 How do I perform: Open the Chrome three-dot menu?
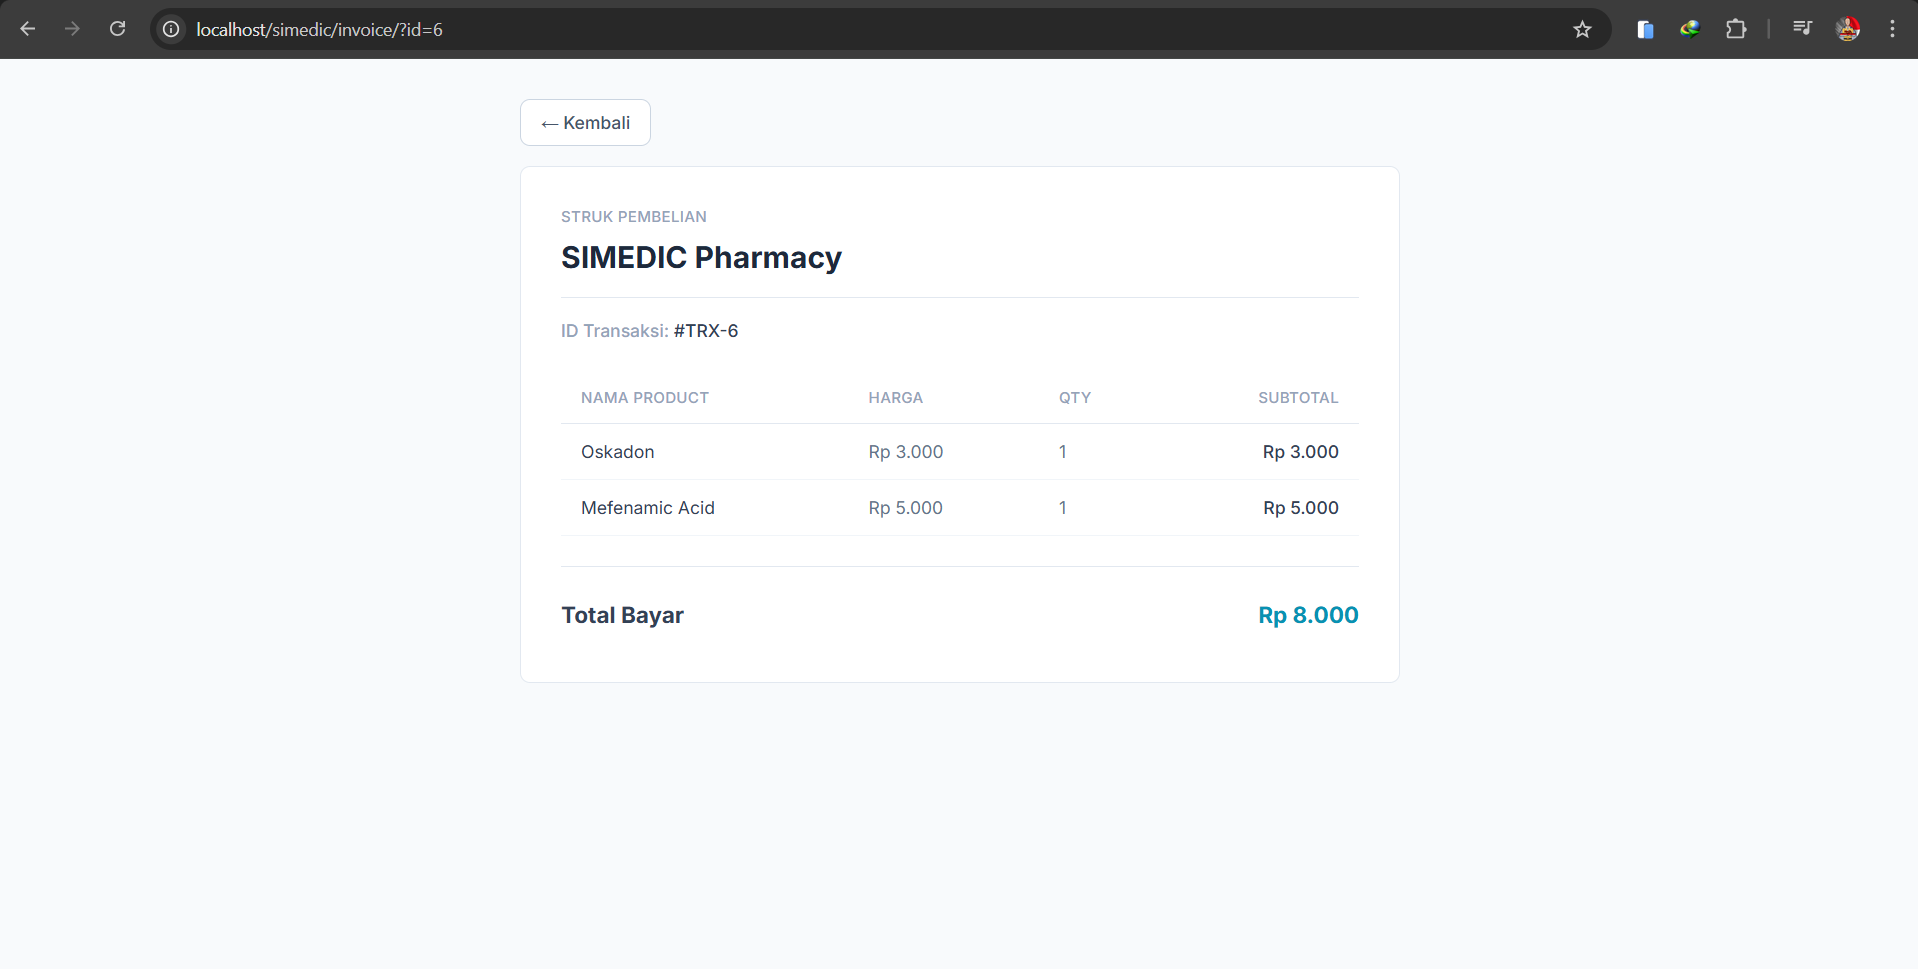[1892, 29]
